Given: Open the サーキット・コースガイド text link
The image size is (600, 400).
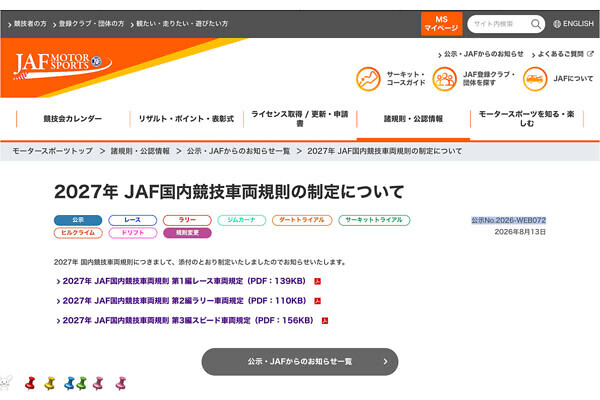Looking at the screenshot, I should click(406, 78).
